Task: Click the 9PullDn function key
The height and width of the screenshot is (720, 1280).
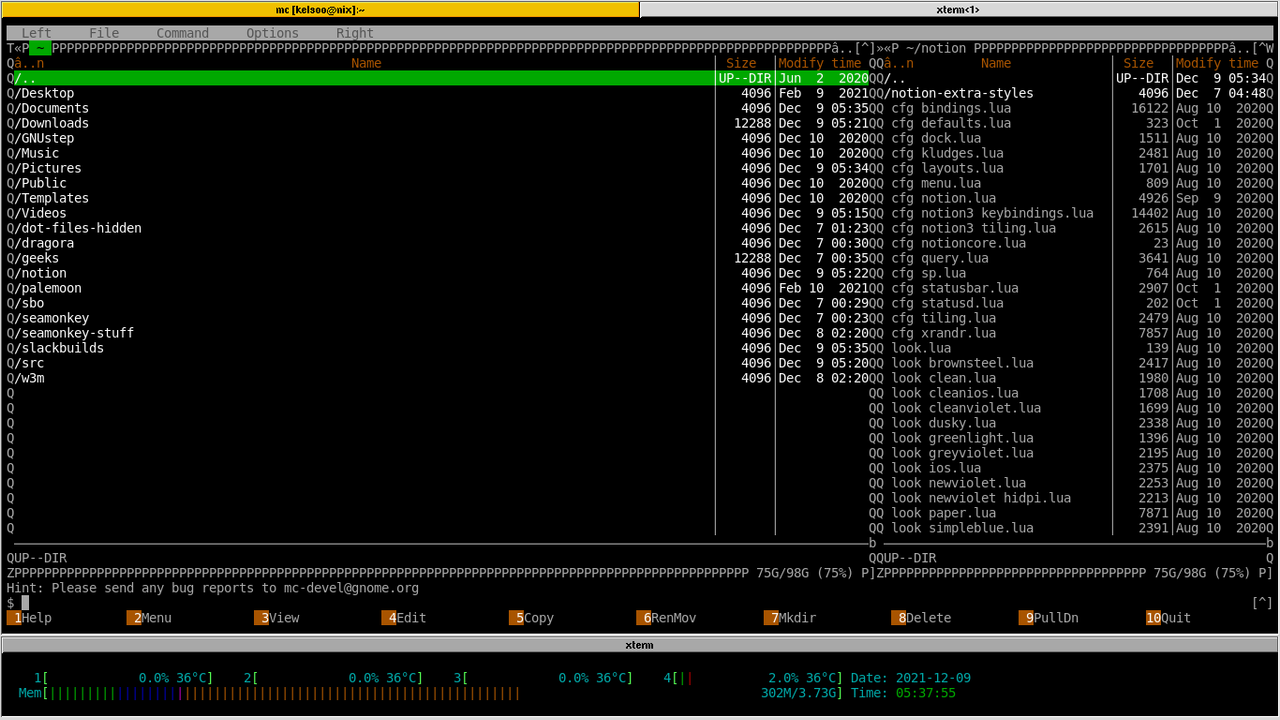Action: [1049, 618]
